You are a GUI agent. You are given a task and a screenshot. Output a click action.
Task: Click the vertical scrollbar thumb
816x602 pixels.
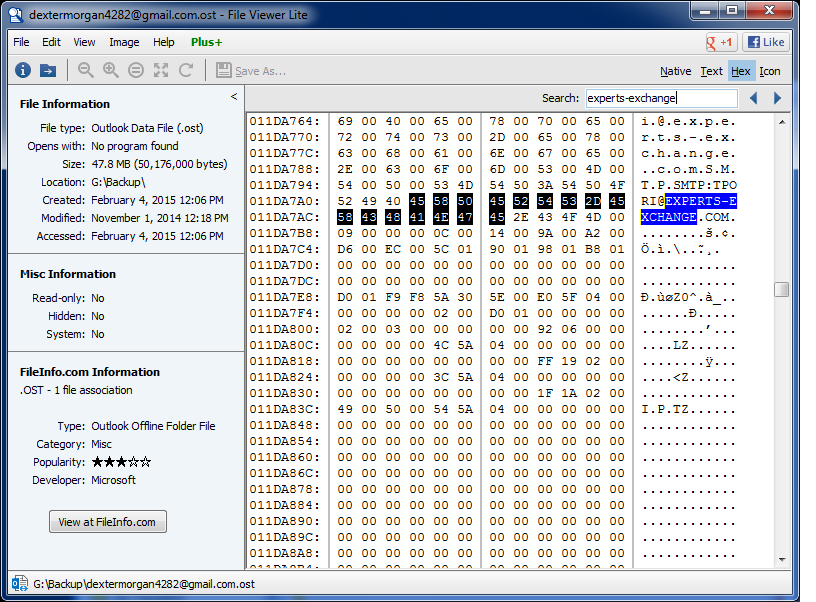point(782,289)
